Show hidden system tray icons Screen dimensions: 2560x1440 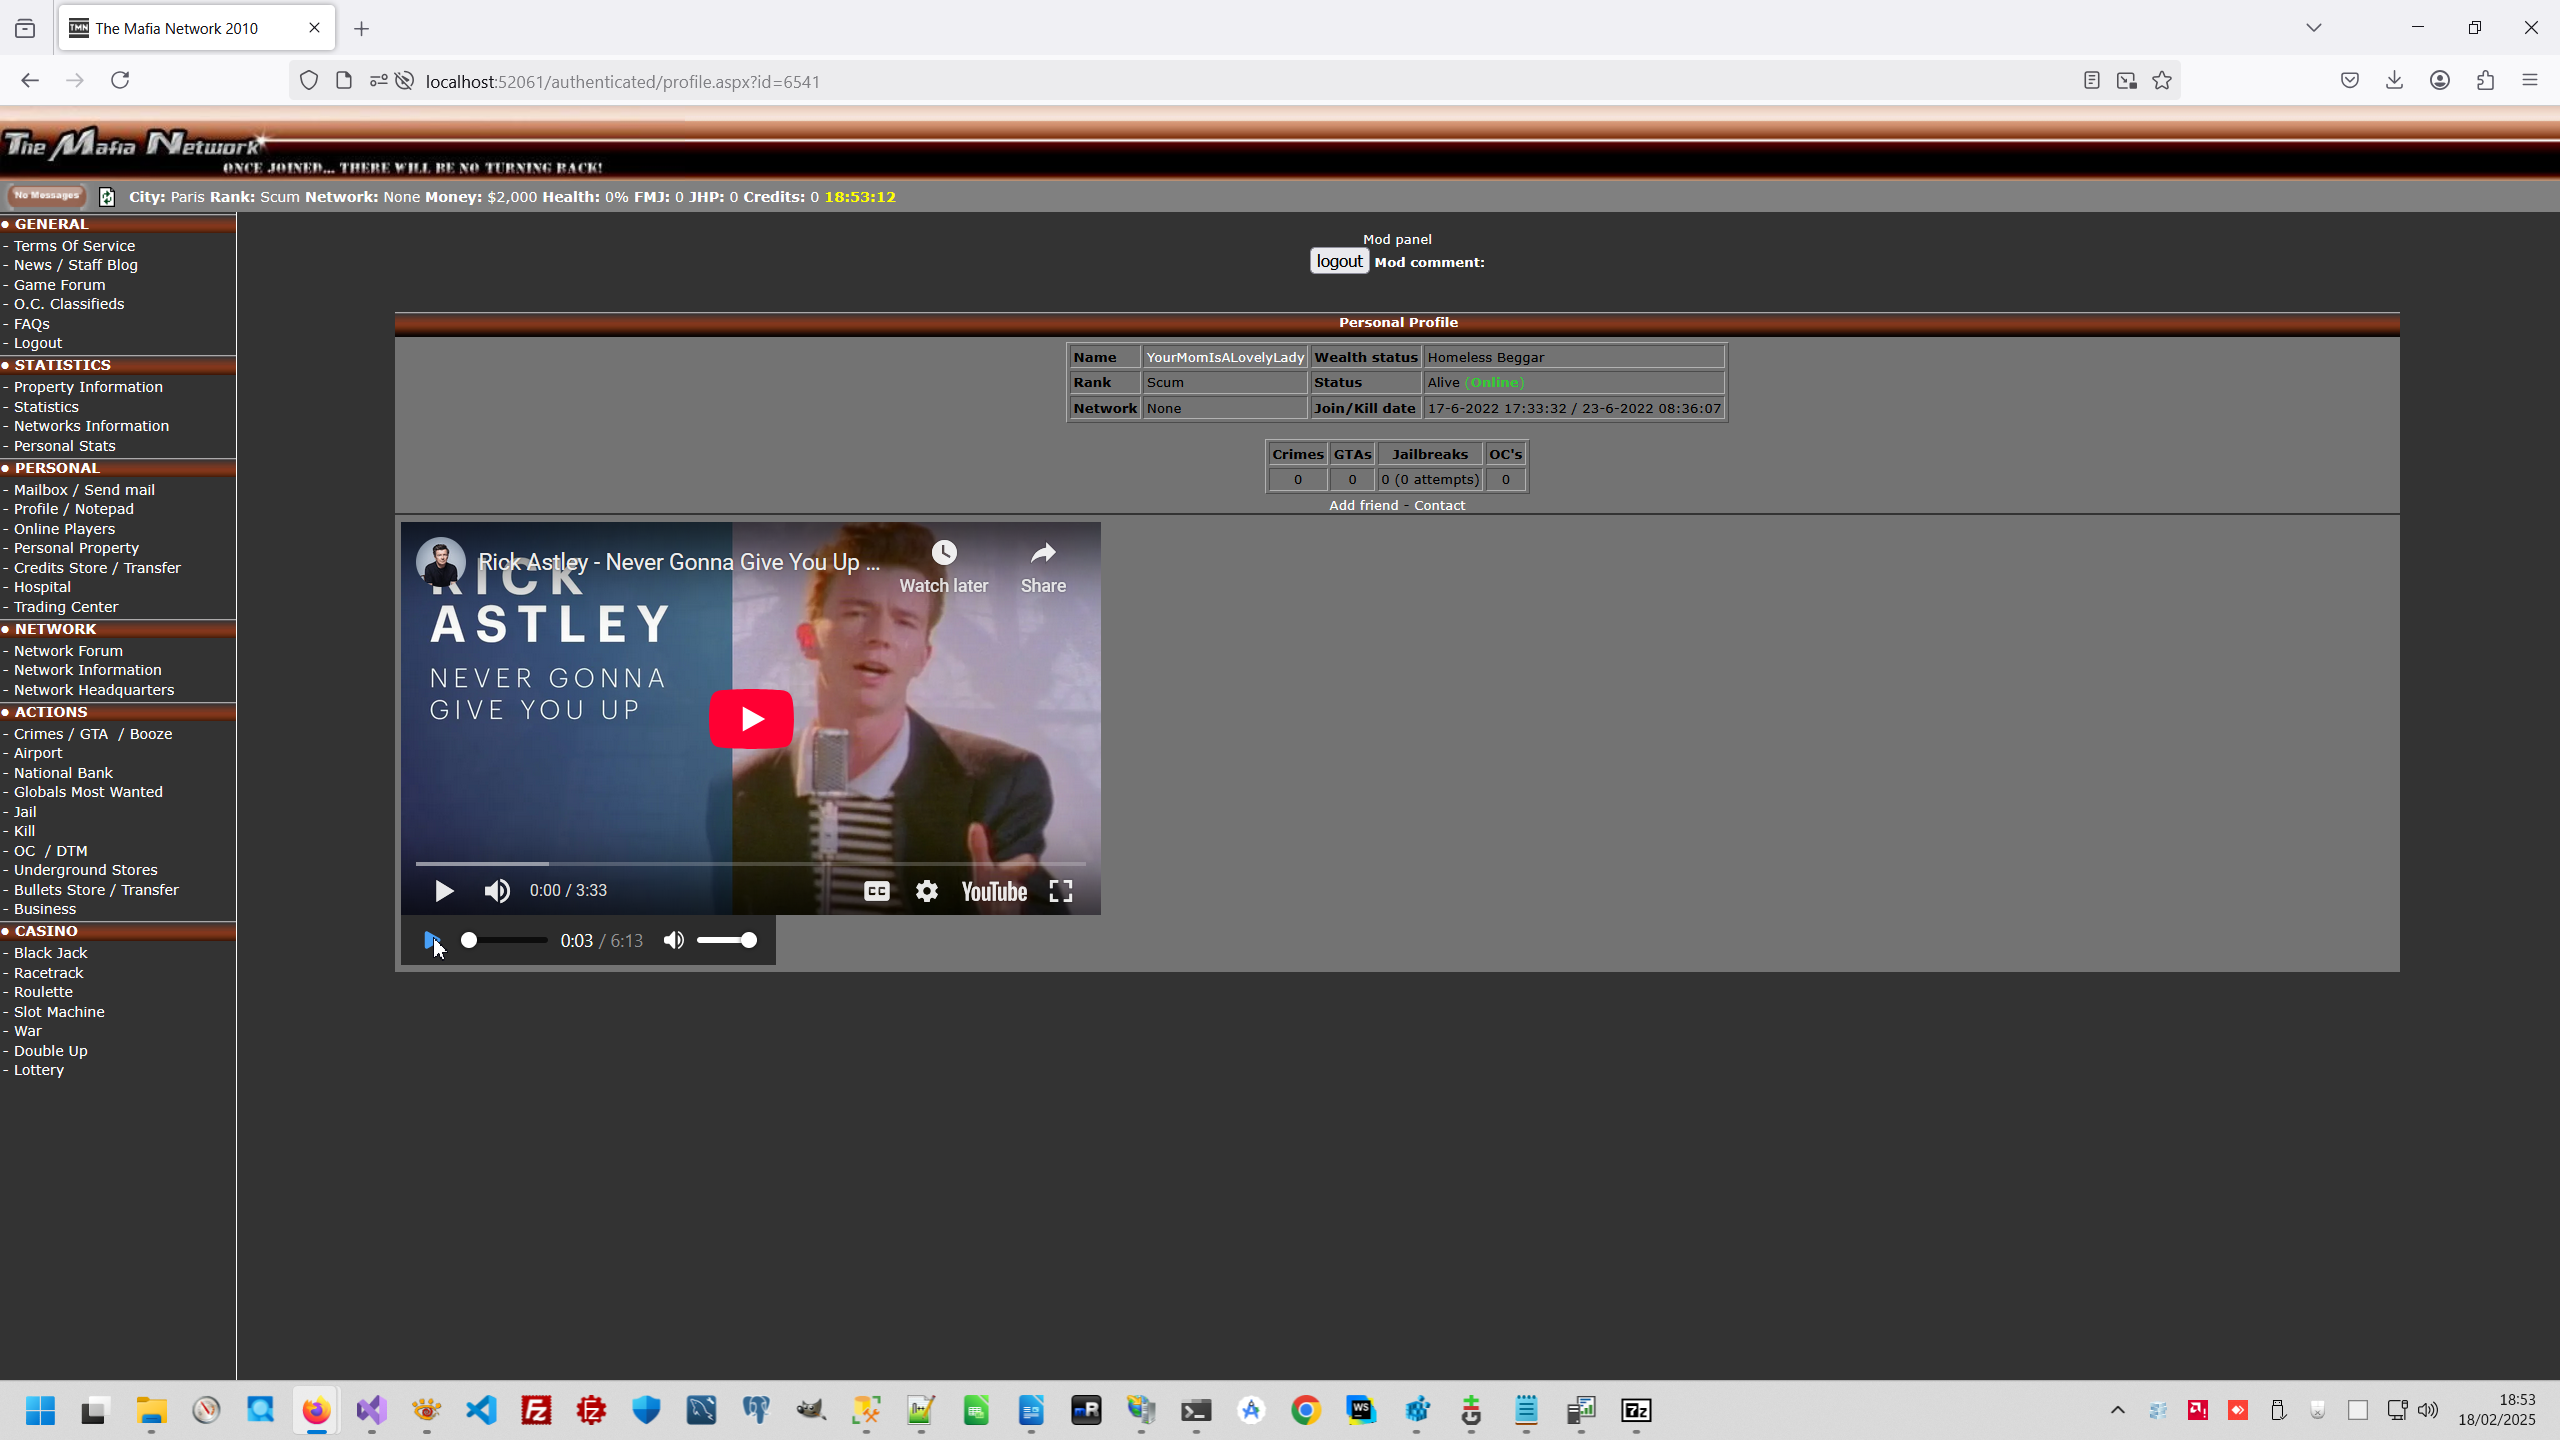(2117, 1411)
